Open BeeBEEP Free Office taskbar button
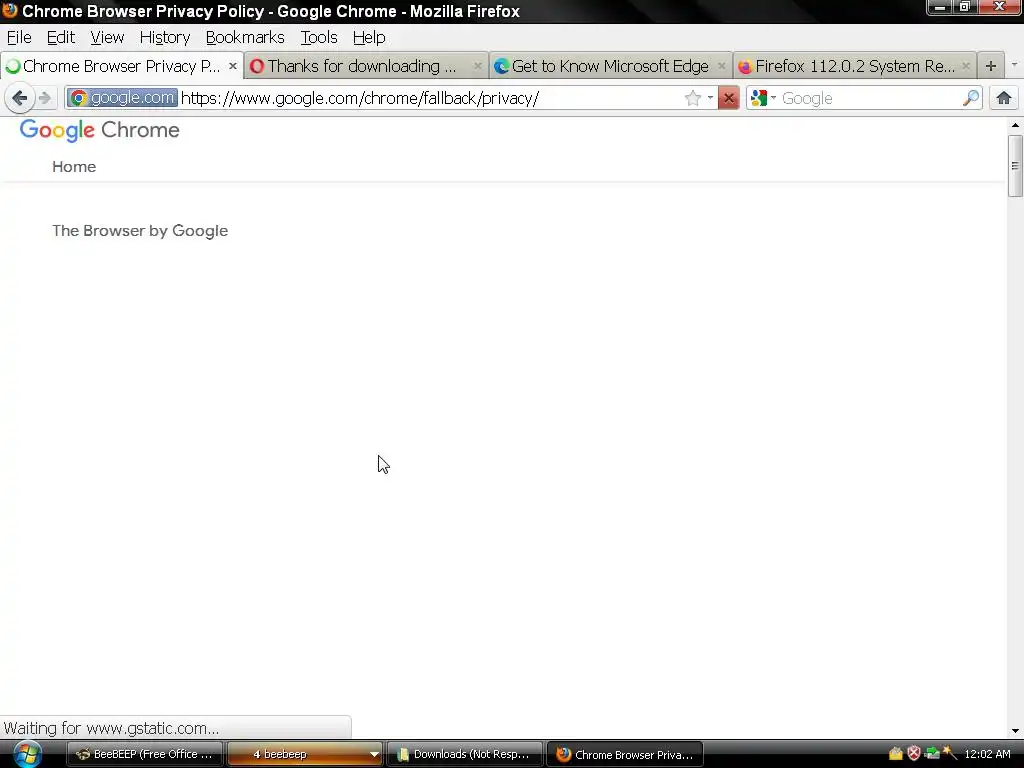This screenshot has height=768, width=1024. point(145,754)
